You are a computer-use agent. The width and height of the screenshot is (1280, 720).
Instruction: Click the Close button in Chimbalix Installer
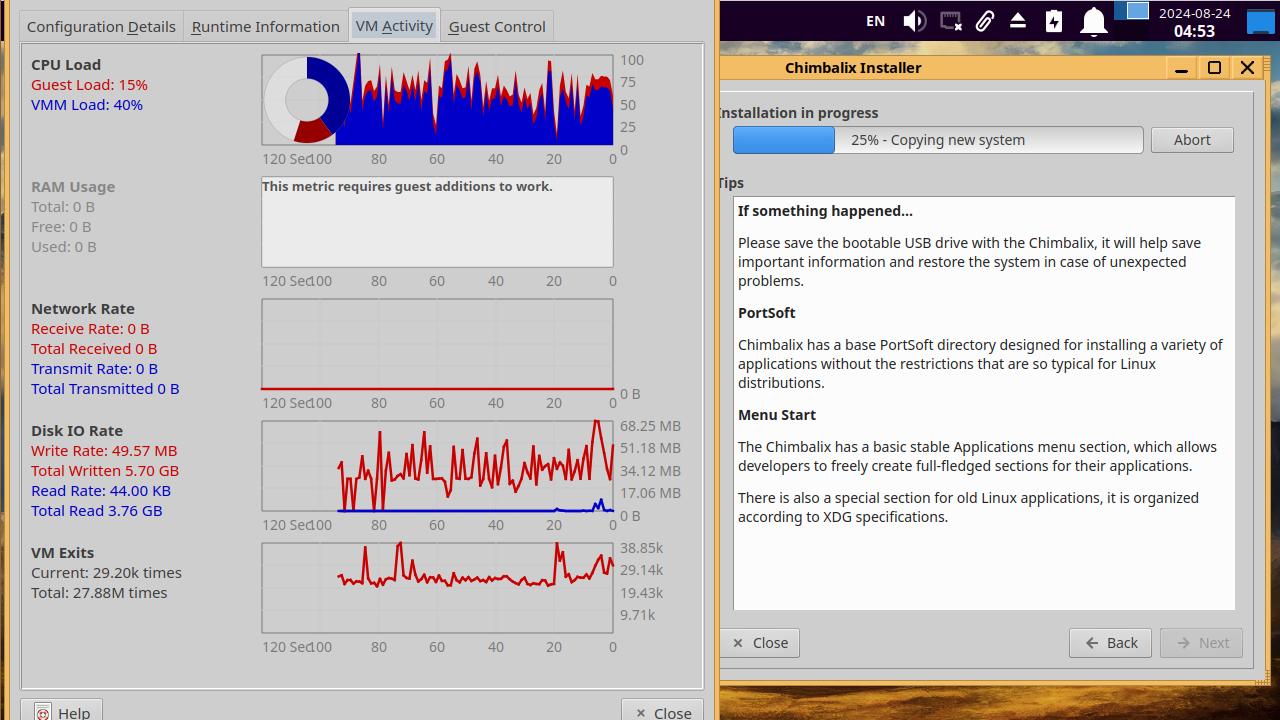[x=760, y=643]
